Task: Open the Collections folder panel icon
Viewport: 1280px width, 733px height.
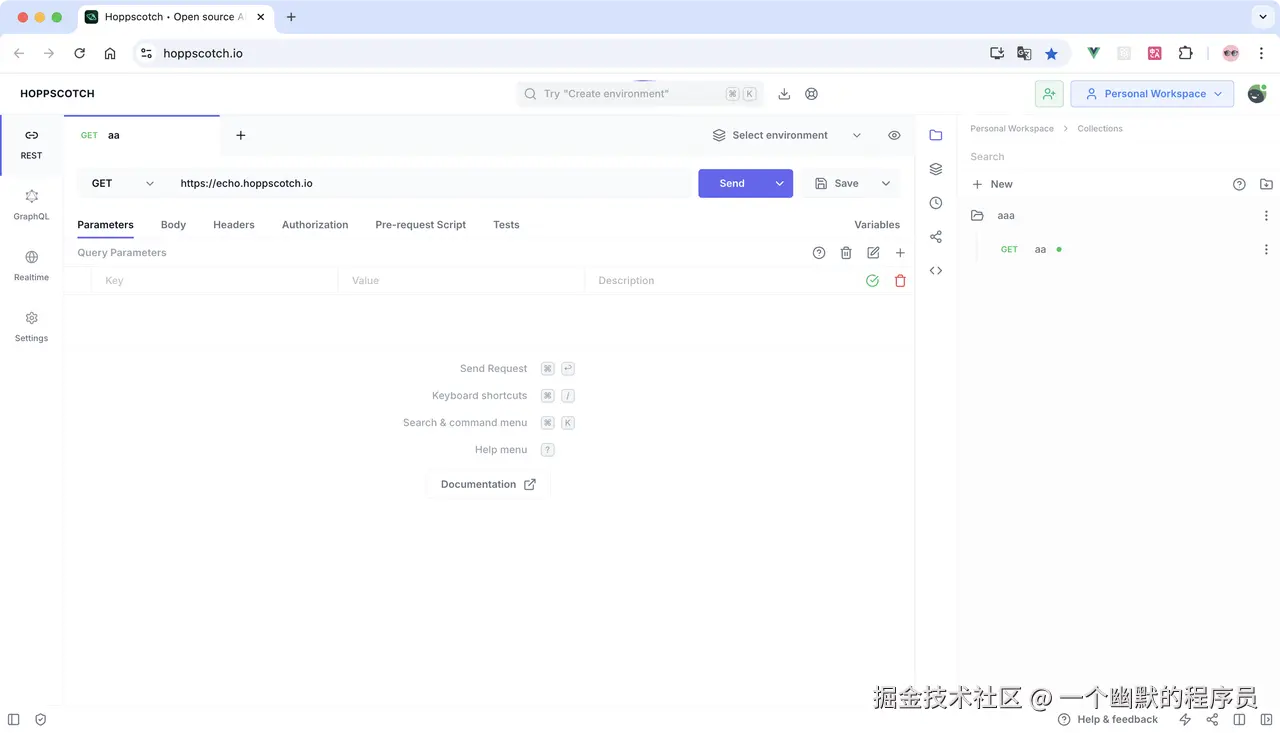Action: click(936, 135)
